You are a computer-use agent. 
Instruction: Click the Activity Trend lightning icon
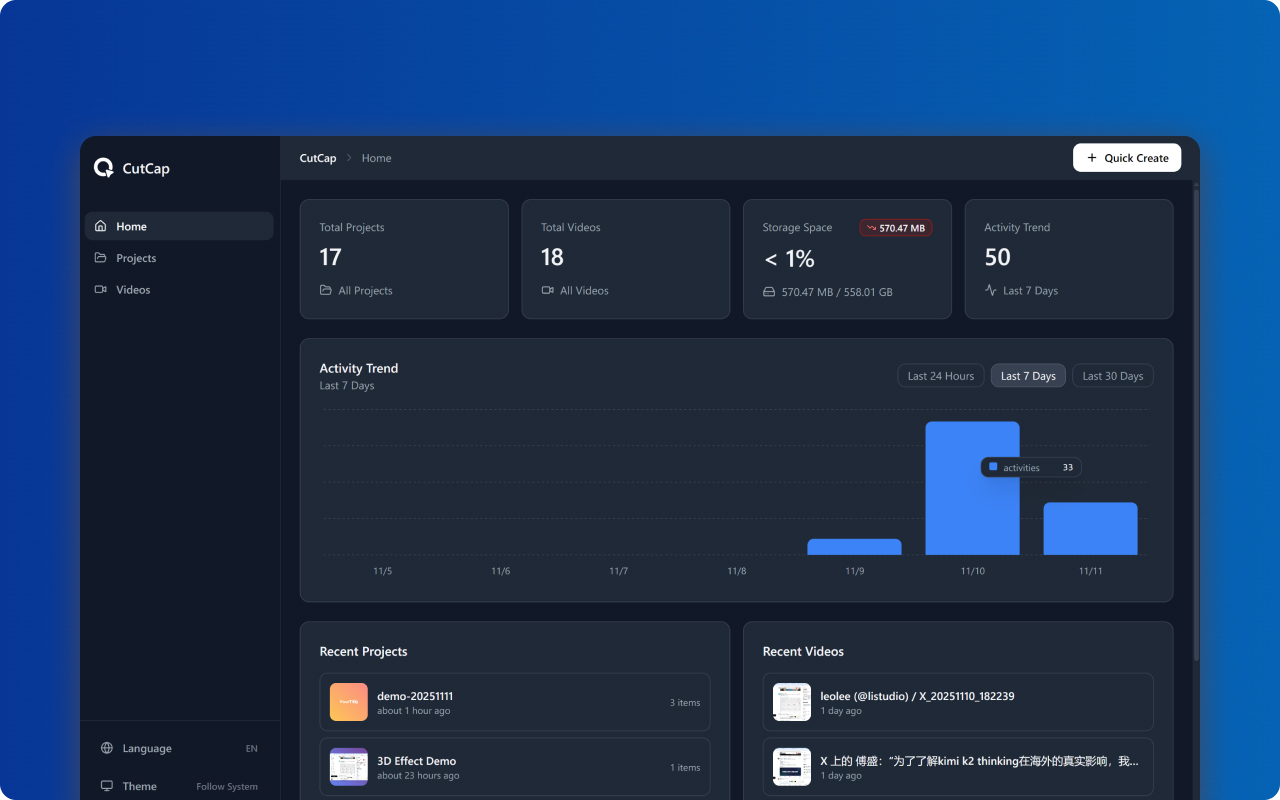[991, 290]
